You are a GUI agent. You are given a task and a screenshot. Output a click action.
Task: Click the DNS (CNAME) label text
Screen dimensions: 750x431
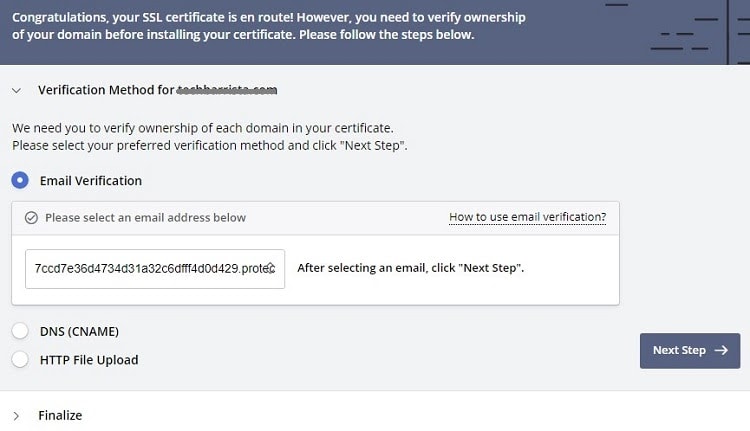(79, 331)
